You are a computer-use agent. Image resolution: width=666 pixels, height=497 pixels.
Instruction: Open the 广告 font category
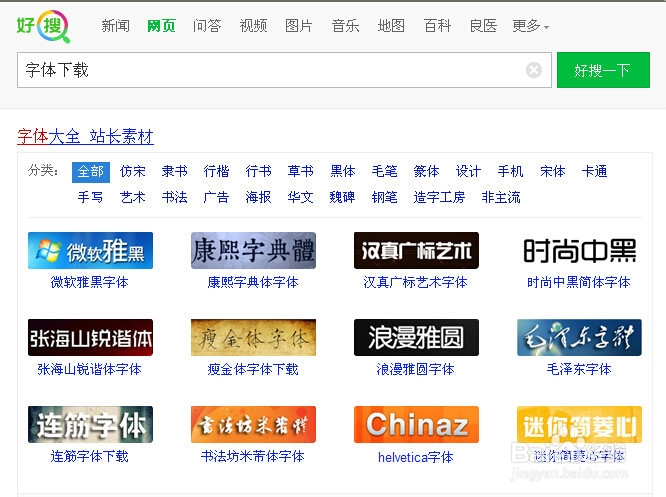pyautogui.click(x=216, y=198)
